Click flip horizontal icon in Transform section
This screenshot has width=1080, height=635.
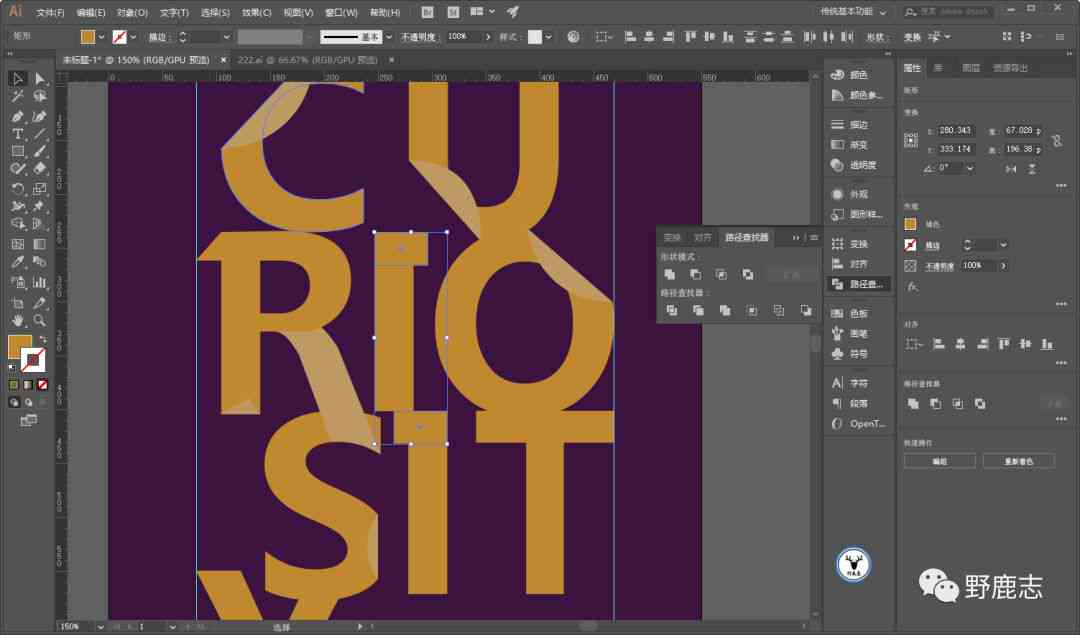tap(1010, 169)
